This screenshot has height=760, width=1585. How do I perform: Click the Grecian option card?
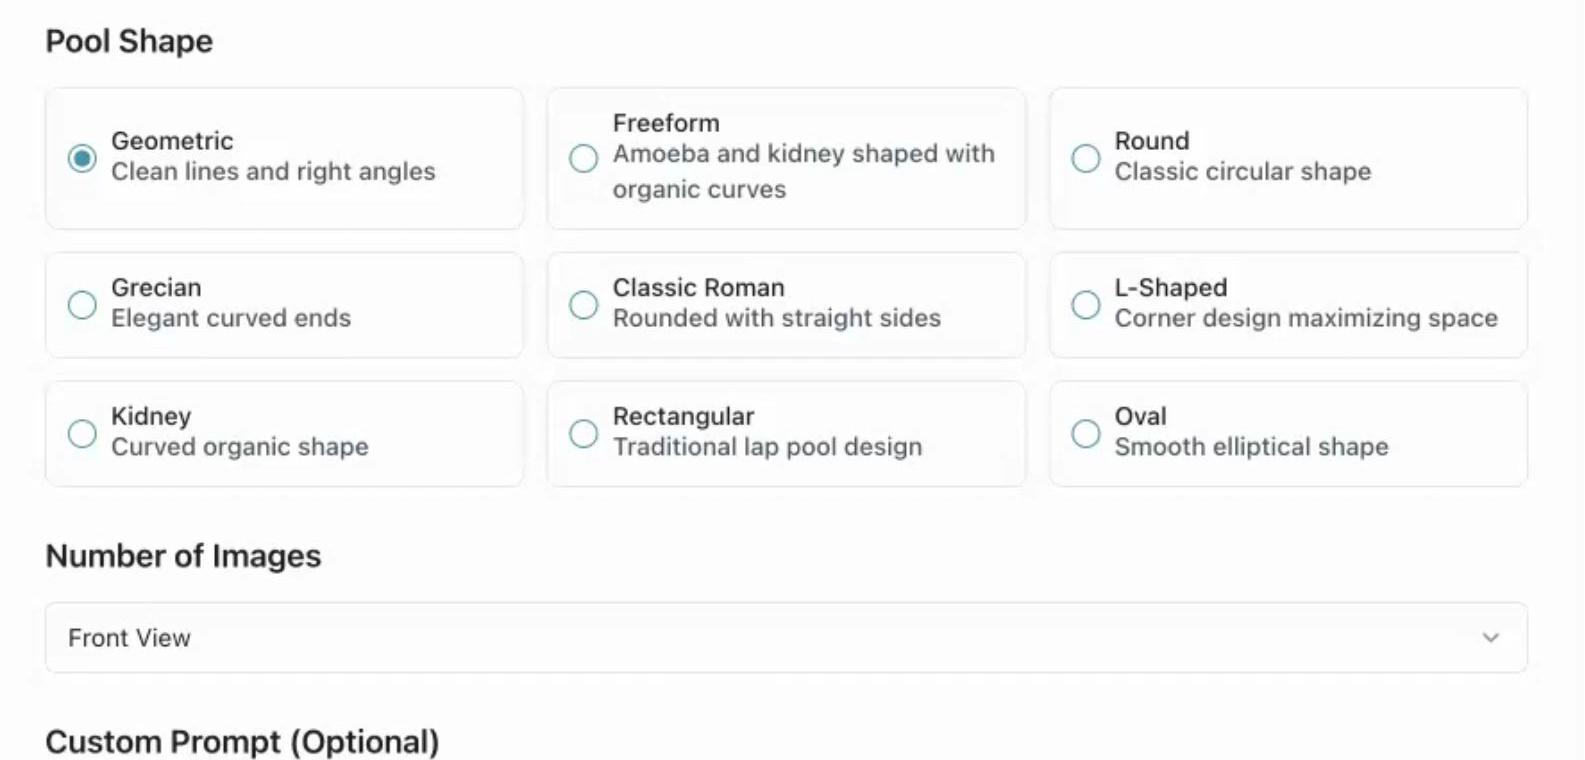click(284, 304)
